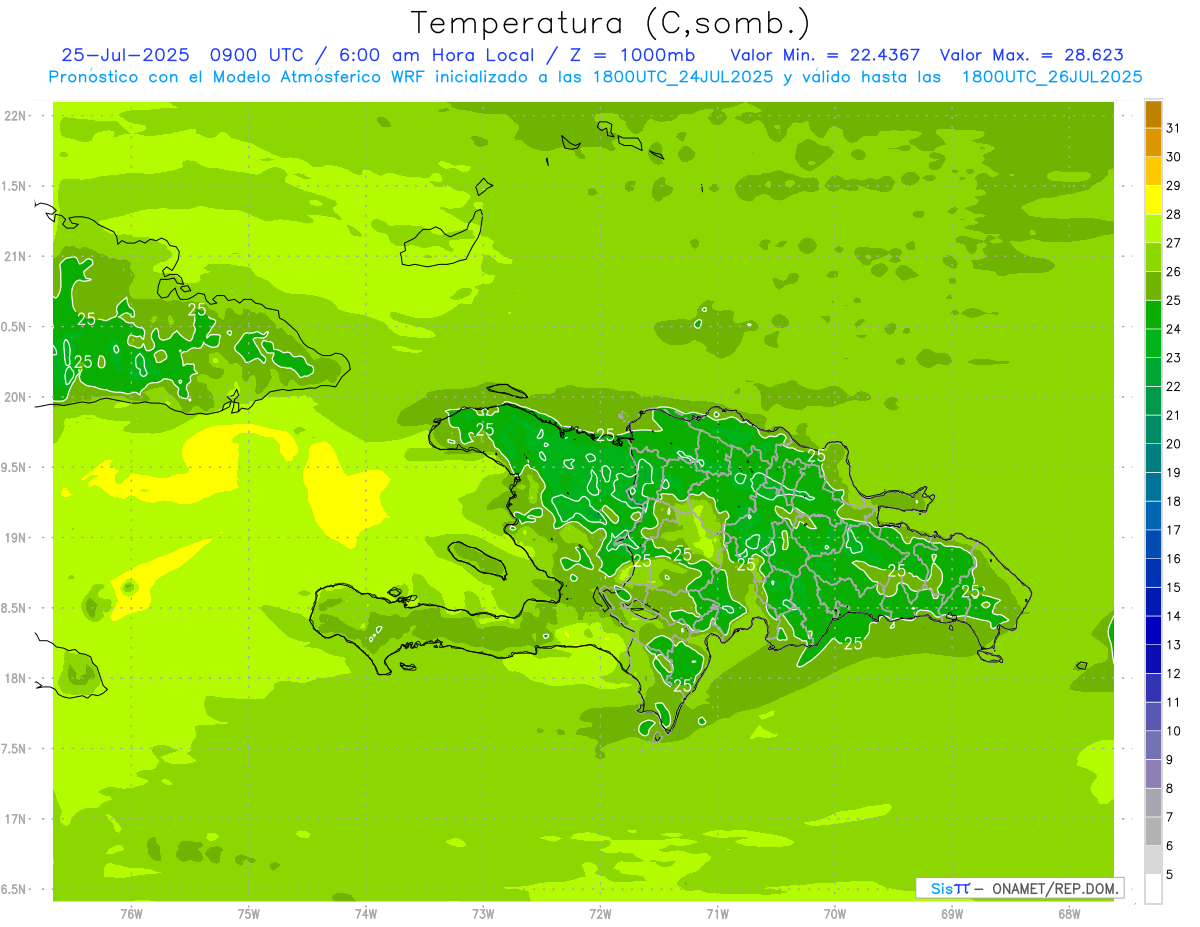Click the "74W" longitude label
Image resolution: width=1200 pixels, height=927 pixels.
click(366, 914)
